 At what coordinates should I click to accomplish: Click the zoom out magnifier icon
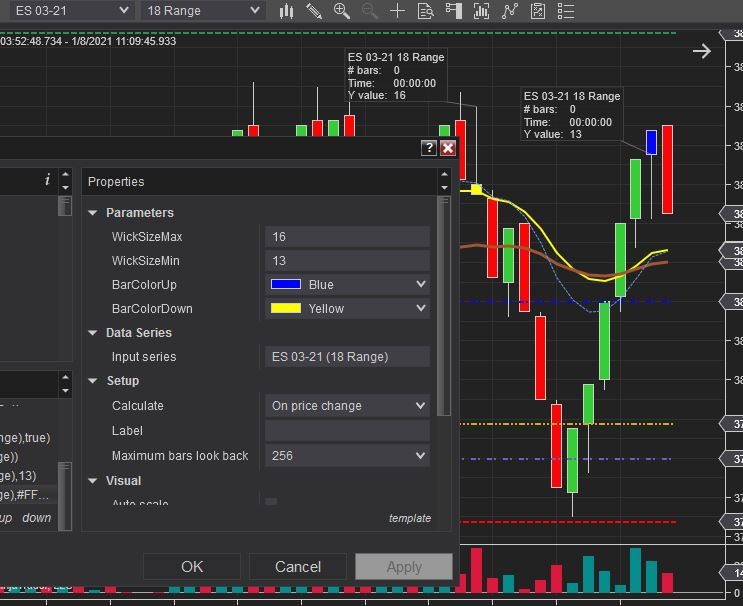[x=370, y=11]
